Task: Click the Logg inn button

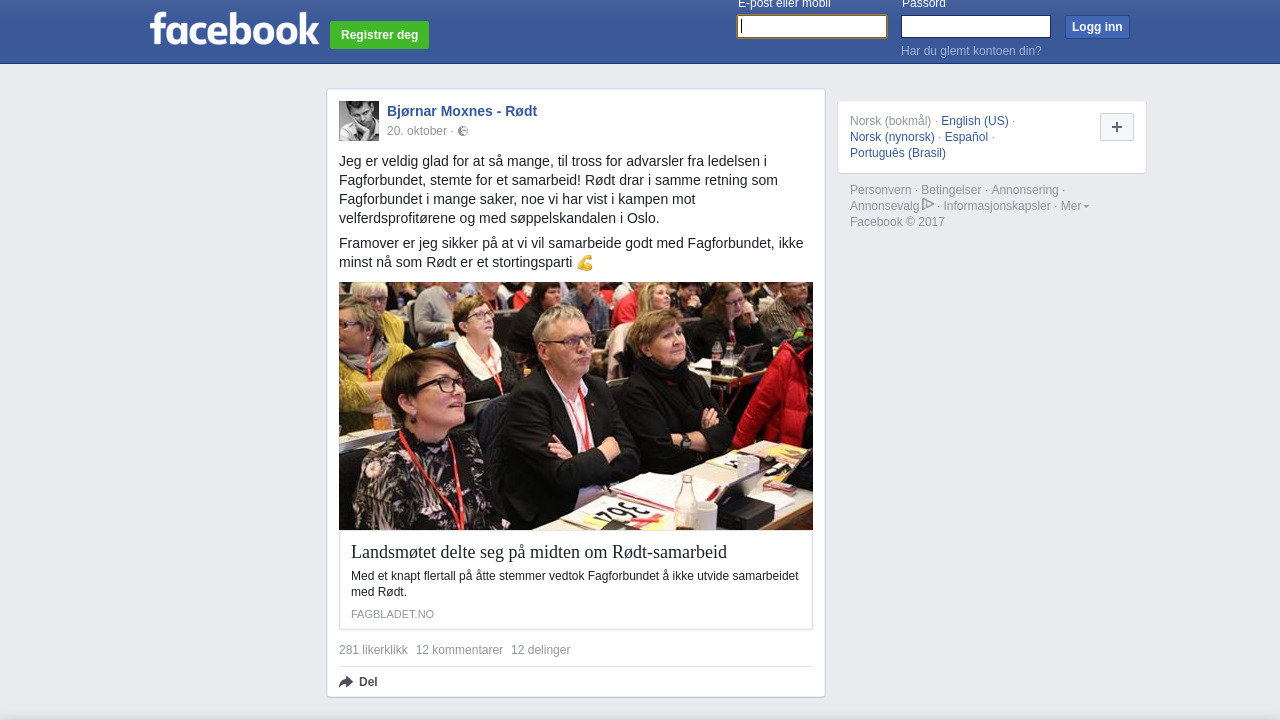Action: [1097, 27]
